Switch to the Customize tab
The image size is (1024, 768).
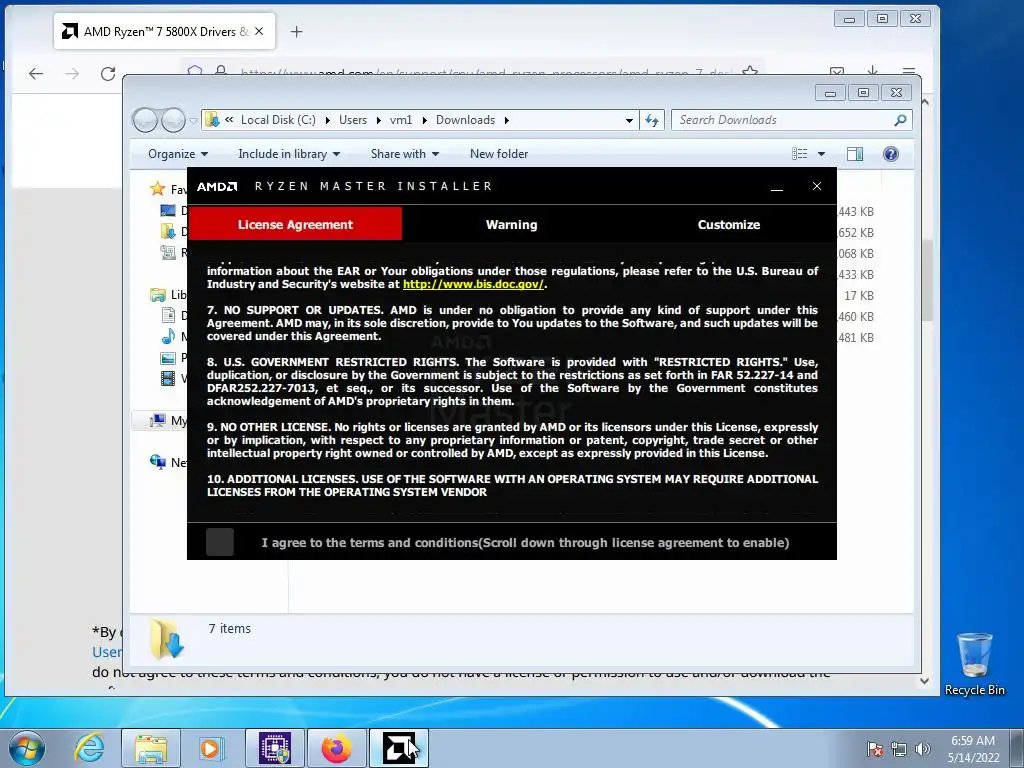728,225
